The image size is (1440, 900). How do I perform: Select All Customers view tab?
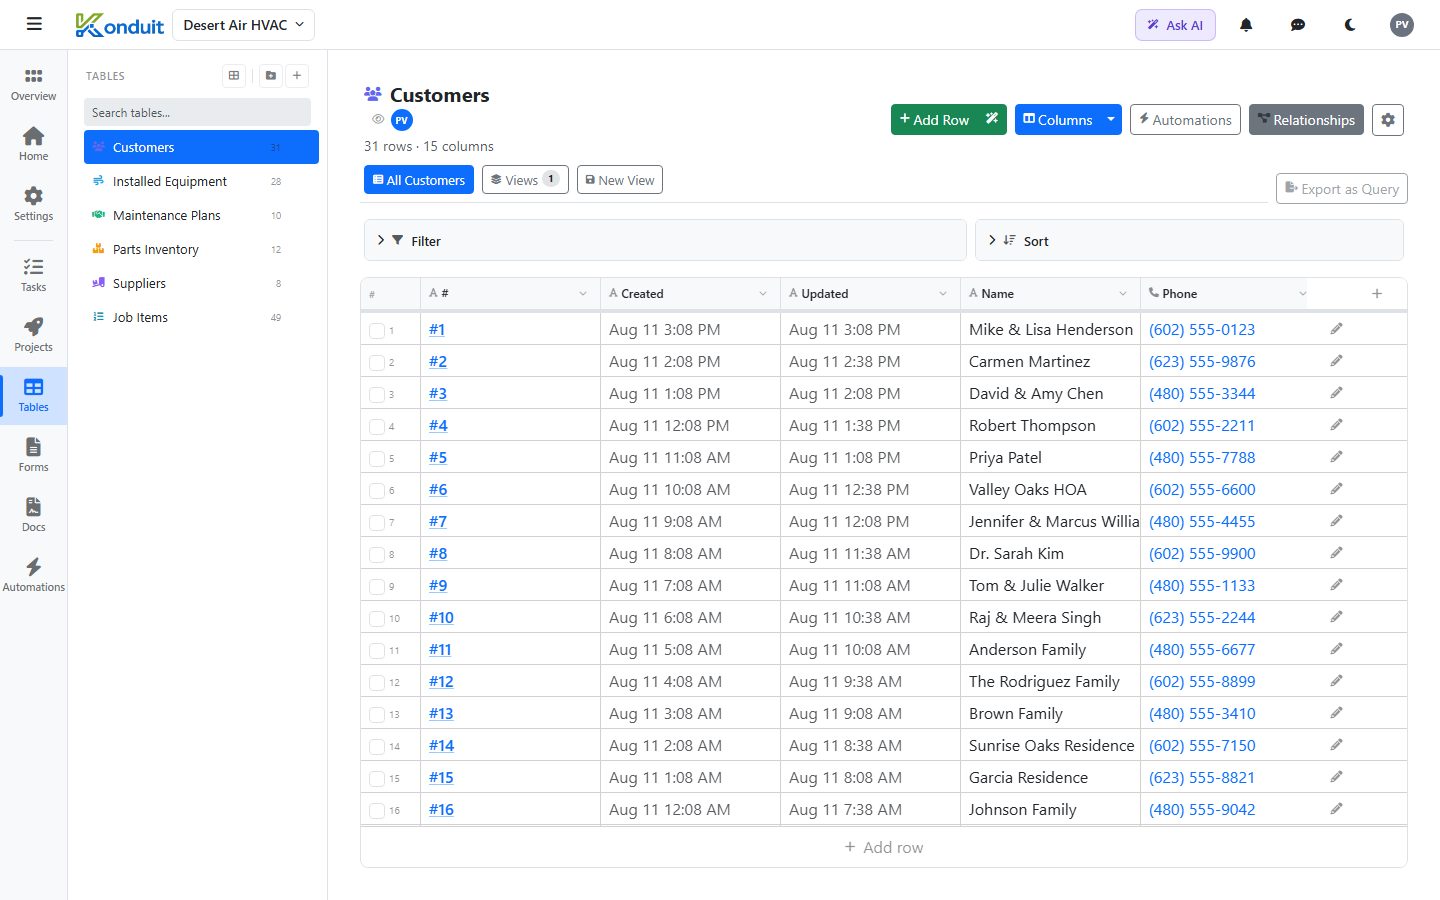point(419,180)
